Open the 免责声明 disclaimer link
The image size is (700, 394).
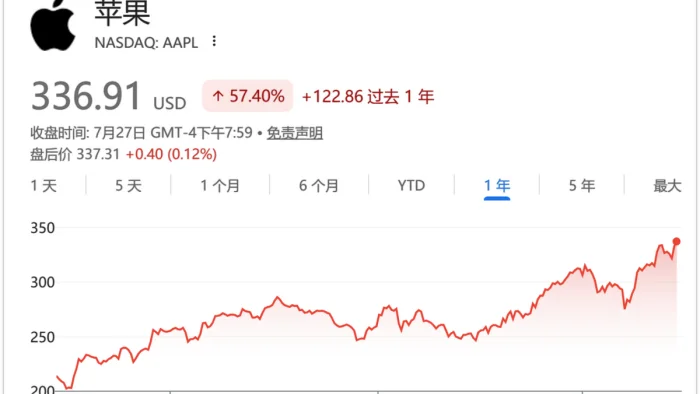pos(295,133)
